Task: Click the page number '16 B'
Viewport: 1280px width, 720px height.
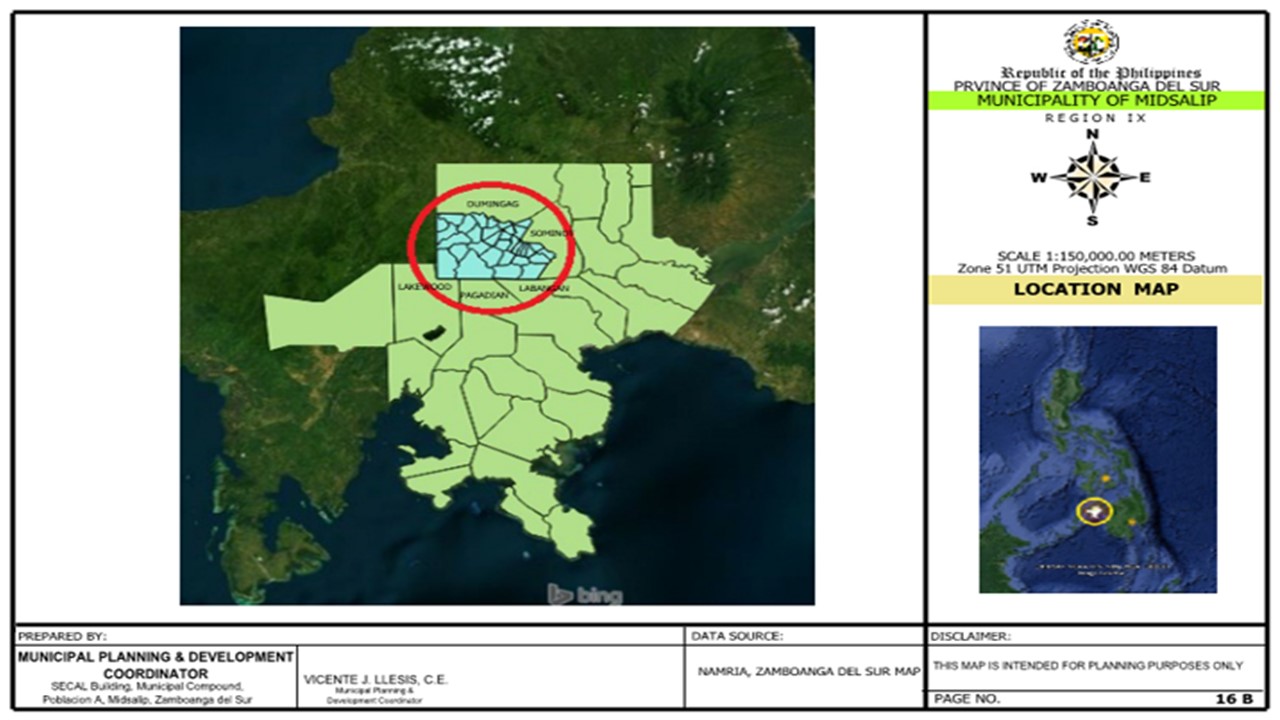Action: click(1234, 699)
